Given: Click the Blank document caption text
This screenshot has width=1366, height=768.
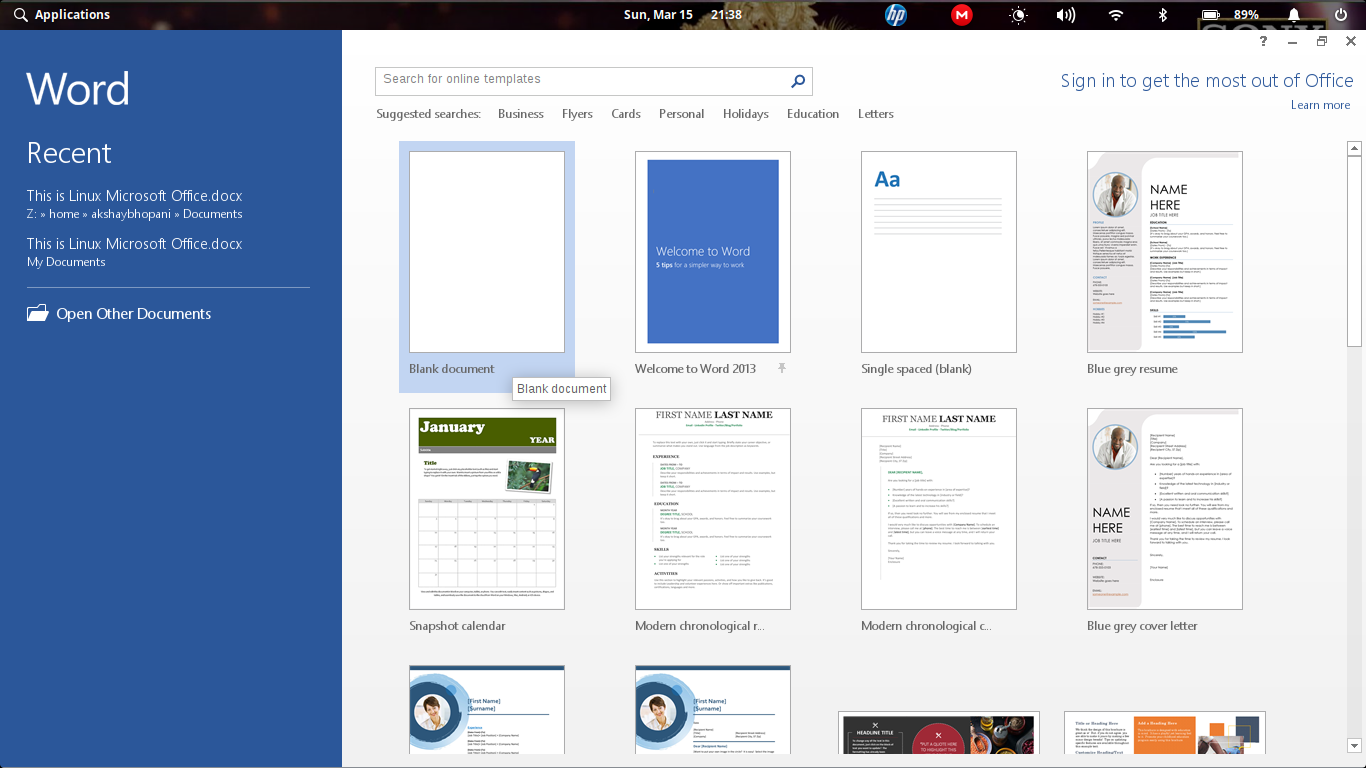Looking at the screenshot, I should coord(452,369).
